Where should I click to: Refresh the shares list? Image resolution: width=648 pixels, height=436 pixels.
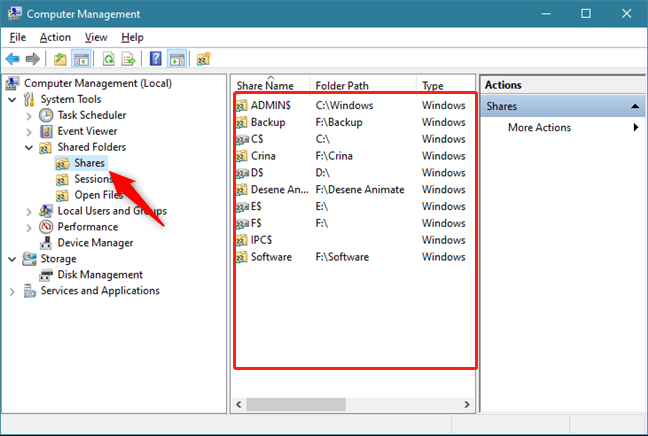pyautogui.click(x=109, y=59)
